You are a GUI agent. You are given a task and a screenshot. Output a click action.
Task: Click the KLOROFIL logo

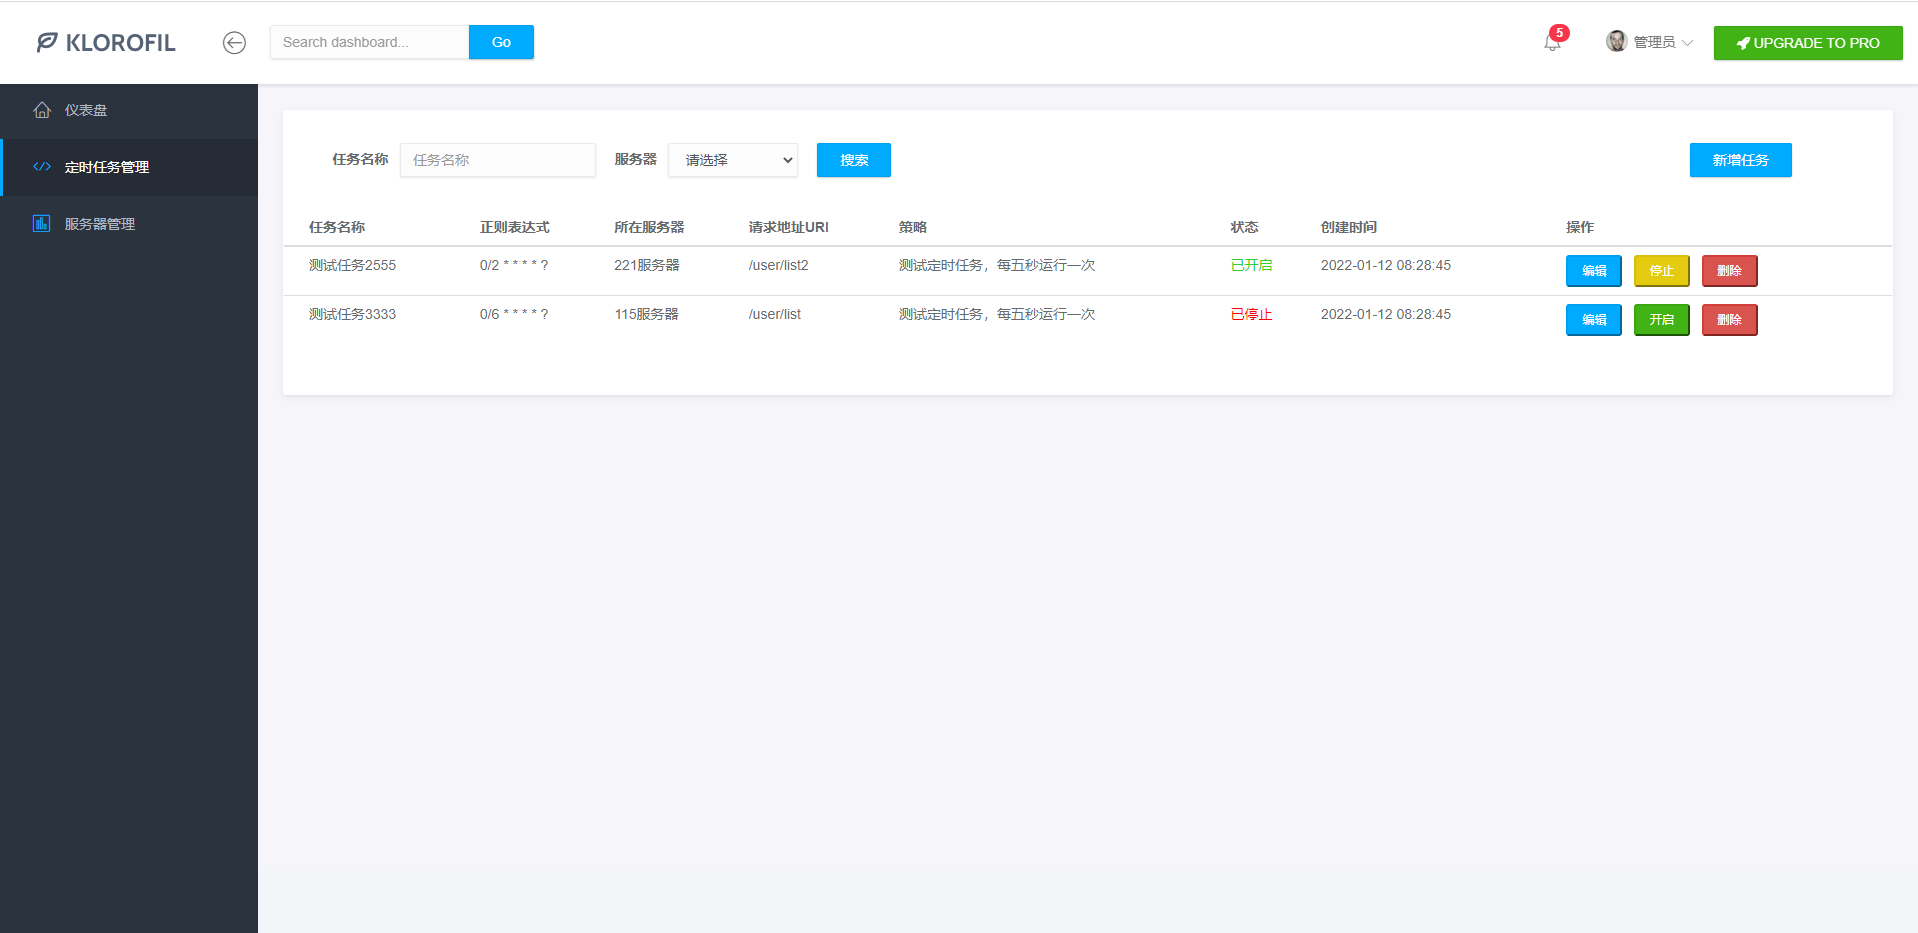106,42
